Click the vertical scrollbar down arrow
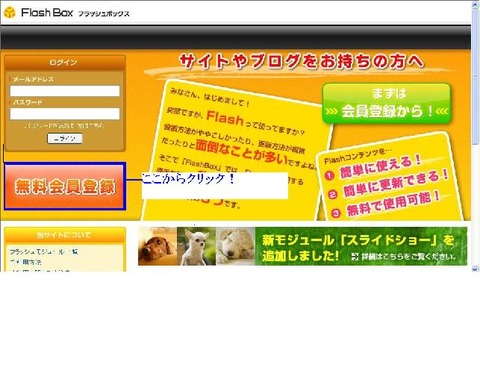Image resolution: width=480 pixels, height=382 pixels. tap(475, 269)
